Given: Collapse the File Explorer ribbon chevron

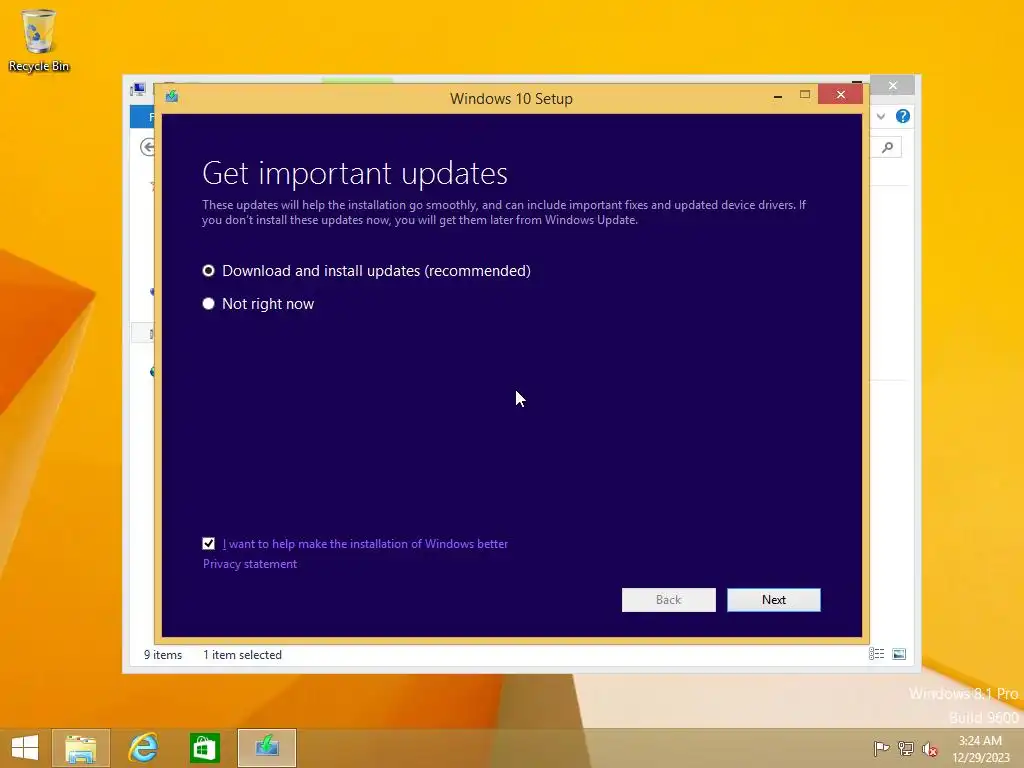Looking at the screenshot, I should pos(880,116).
